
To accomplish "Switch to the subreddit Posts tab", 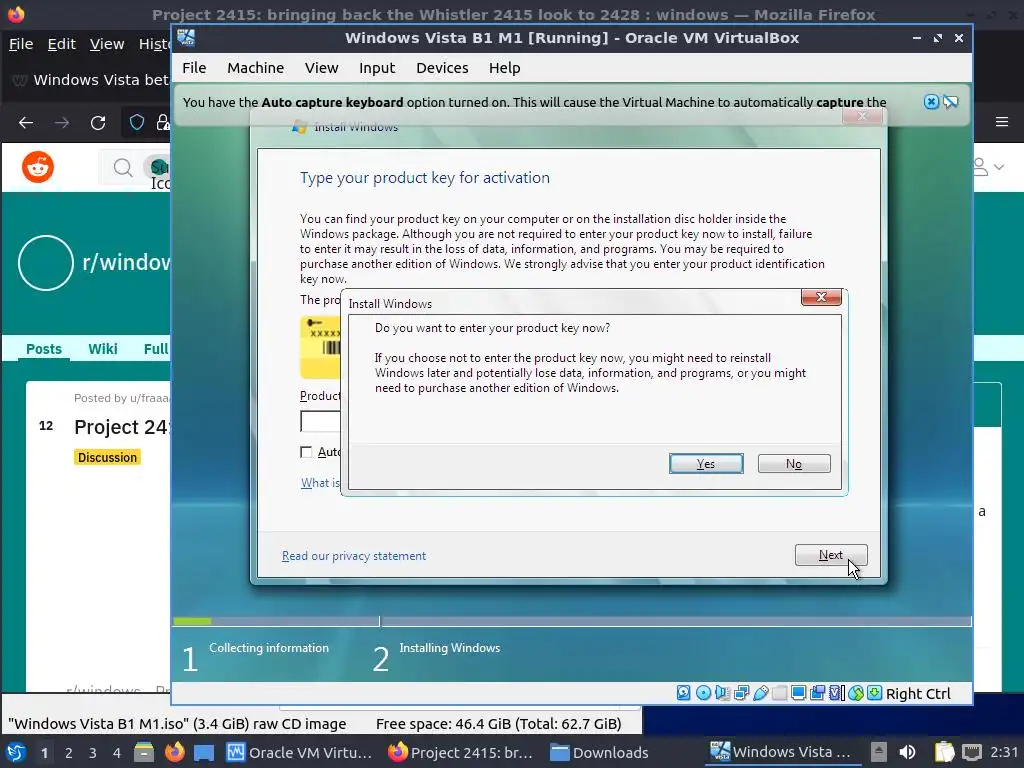I will coord(44,349).
